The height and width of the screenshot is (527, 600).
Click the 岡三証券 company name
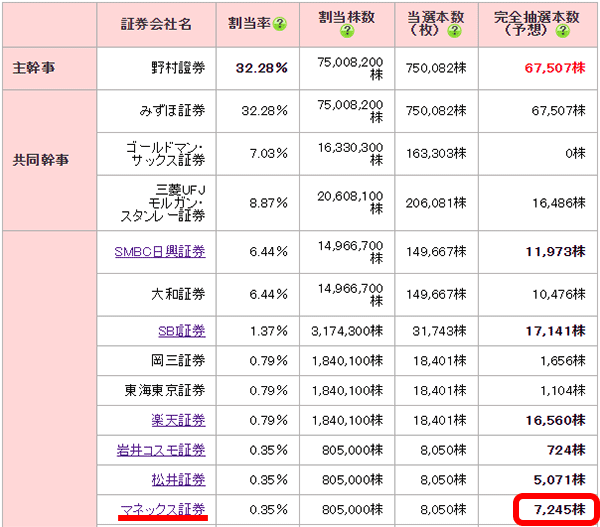[178, 361]
